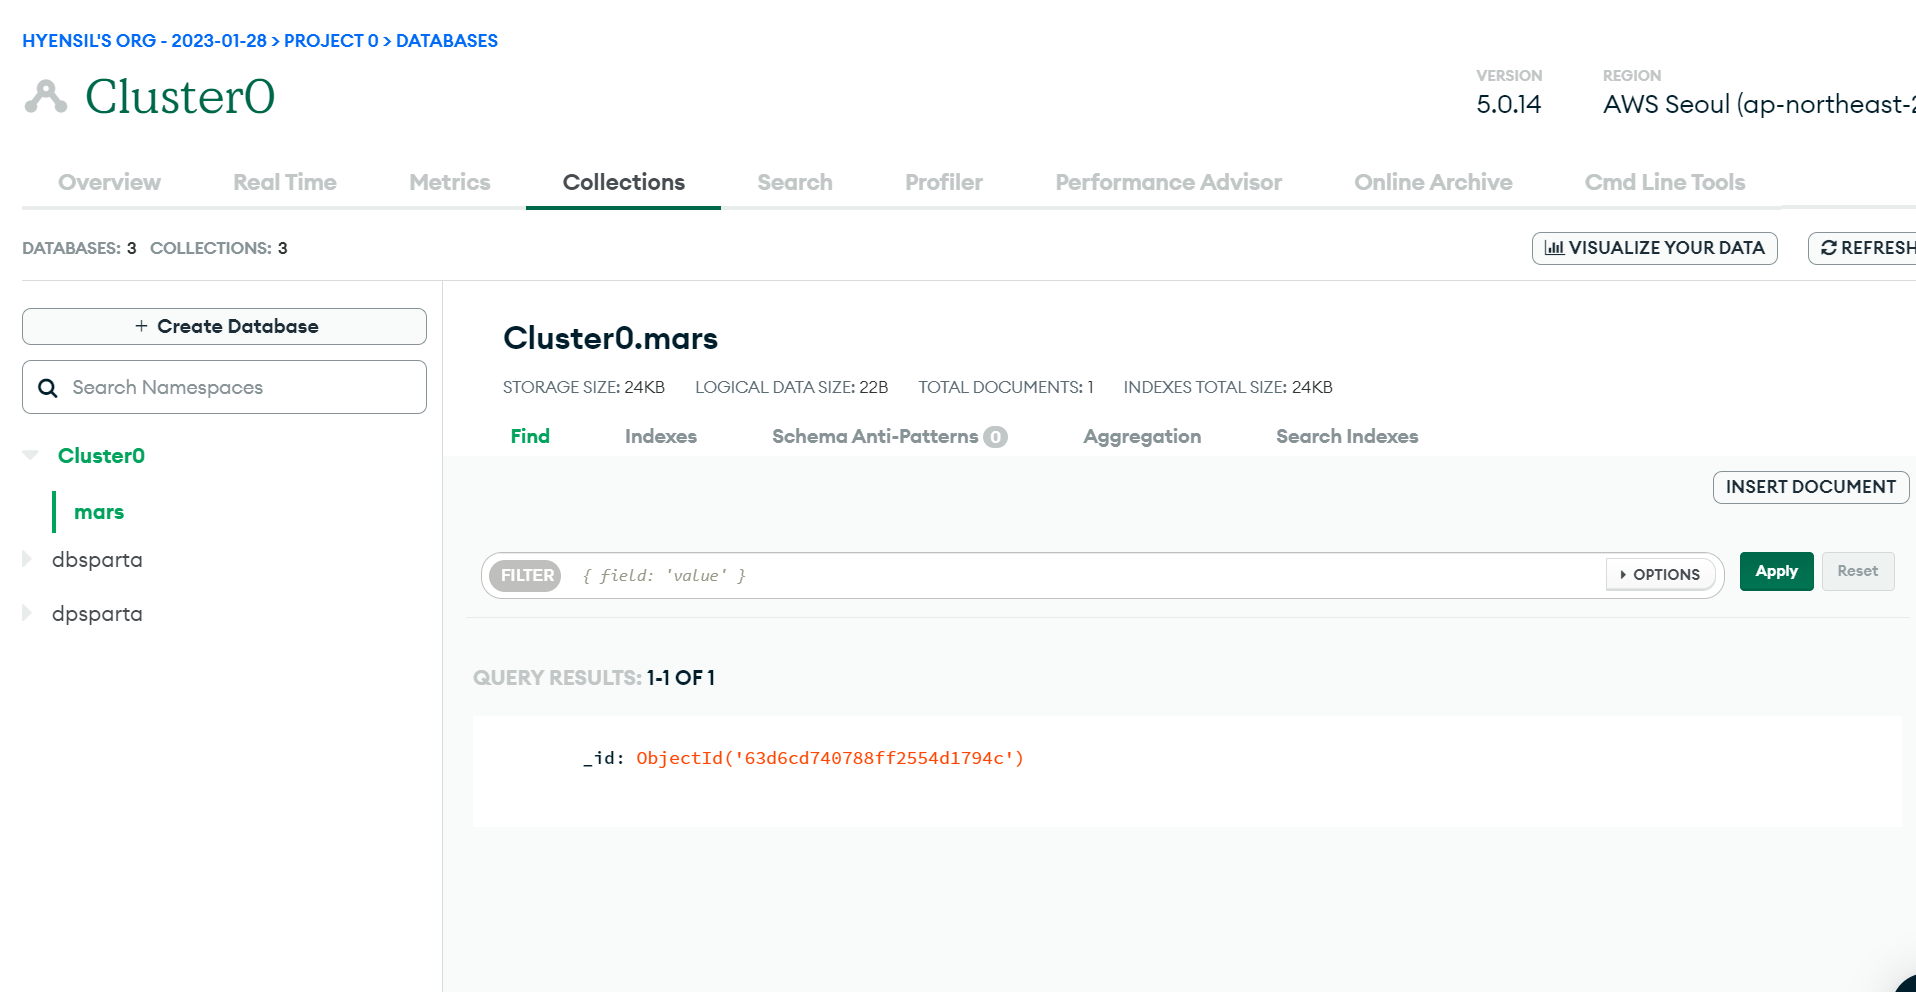This screenshot has width=1916, height=992.
Task: Open the Metrics tab
Action: [x=450, y=182]
